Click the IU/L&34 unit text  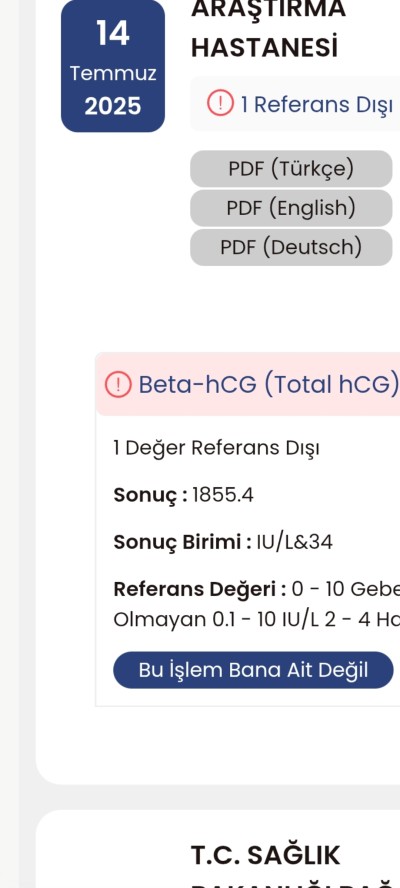click(294, 543)
